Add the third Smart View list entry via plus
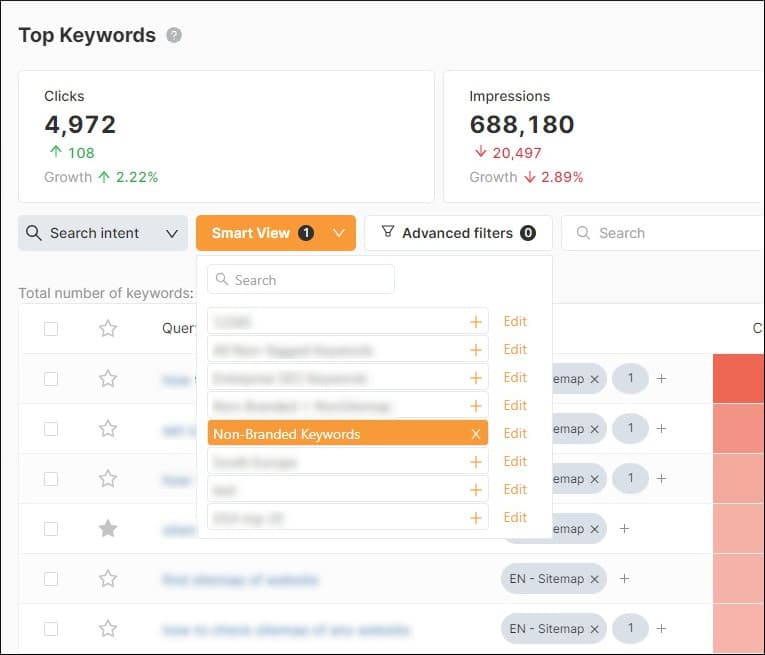 point(476,378)
